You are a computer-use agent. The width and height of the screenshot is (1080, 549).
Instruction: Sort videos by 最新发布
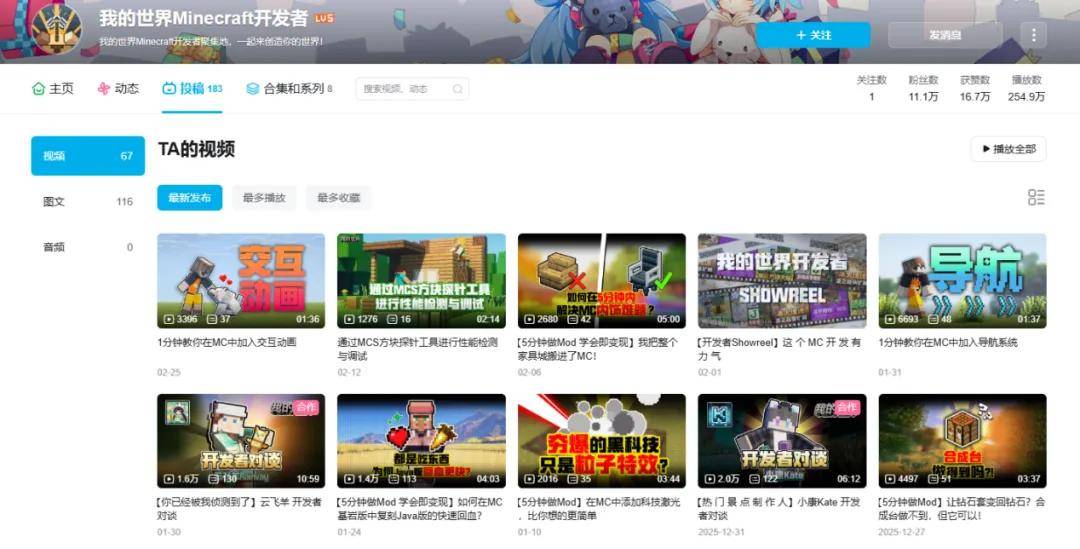pyautogui.click(x=189, y=198)
